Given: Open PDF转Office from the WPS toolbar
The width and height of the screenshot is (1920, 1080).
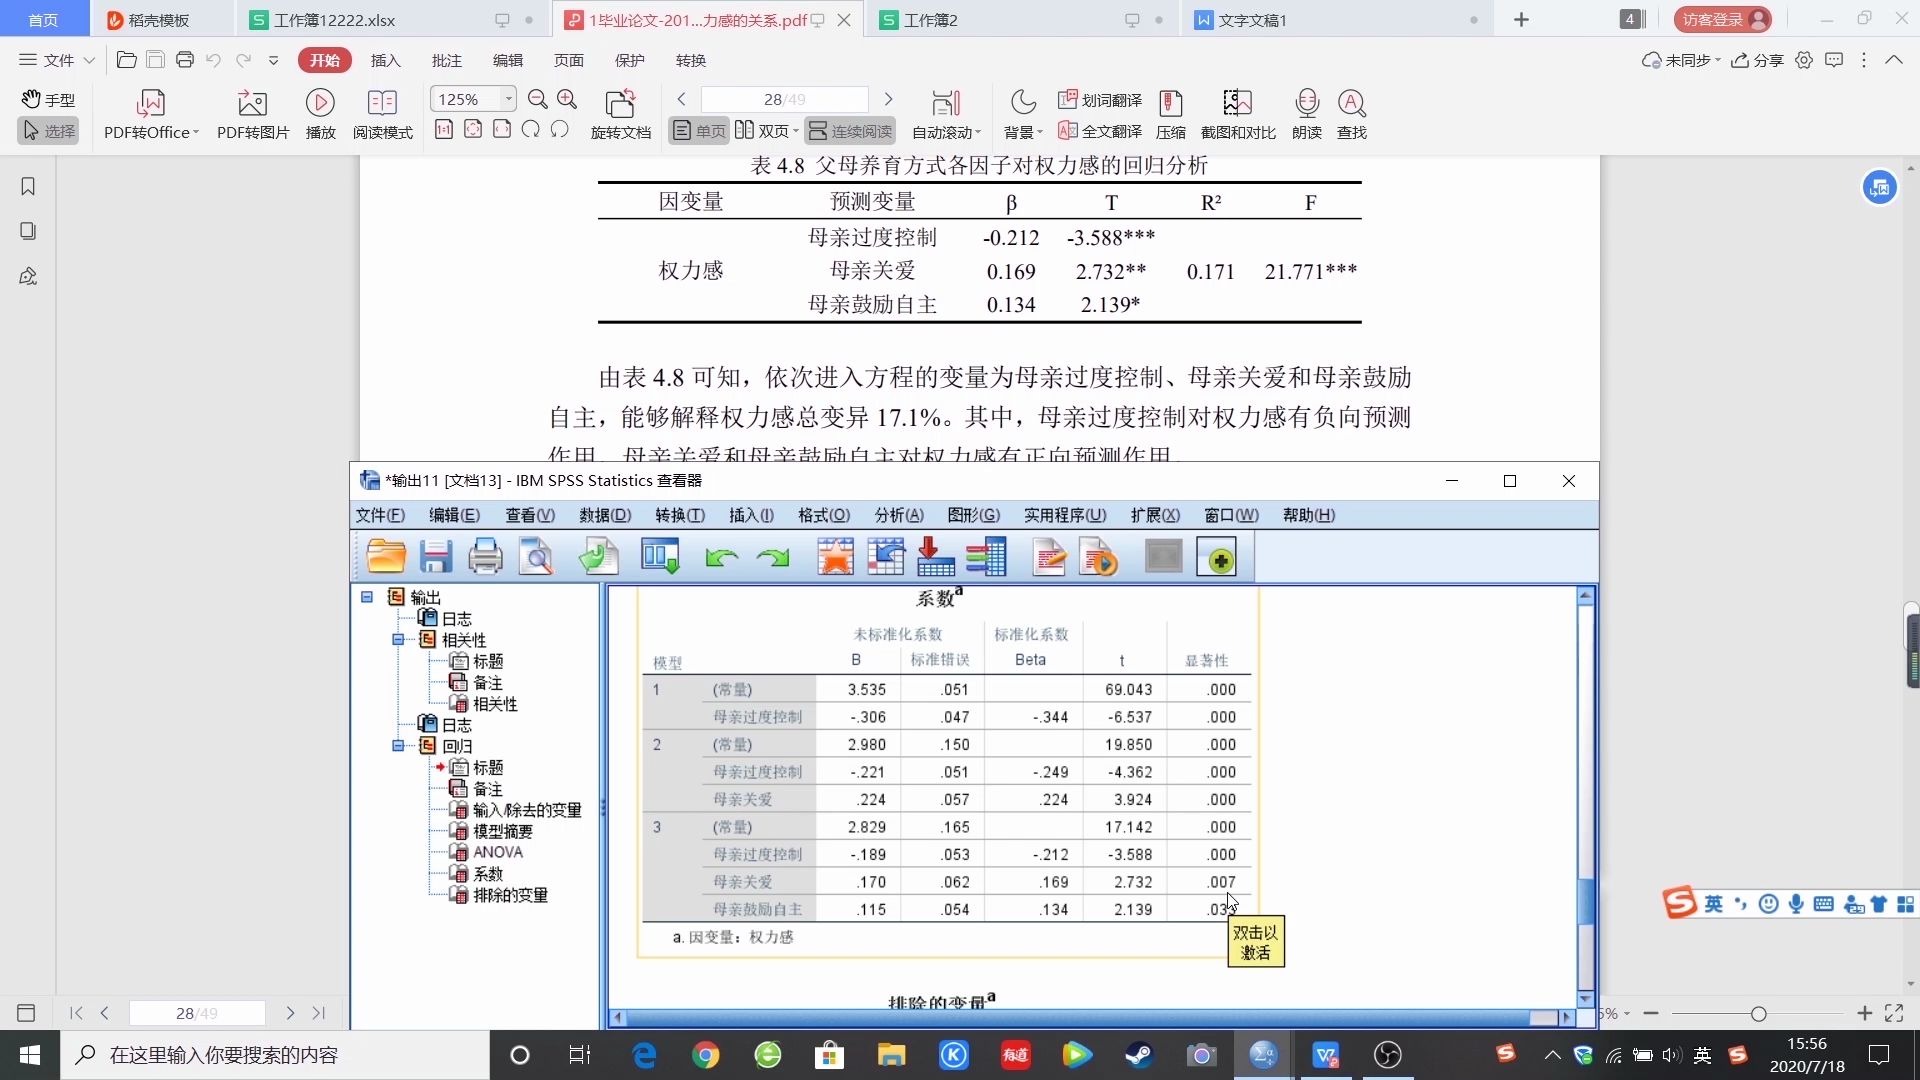Looking at the screenshot, I should click(x=150, y=113).
